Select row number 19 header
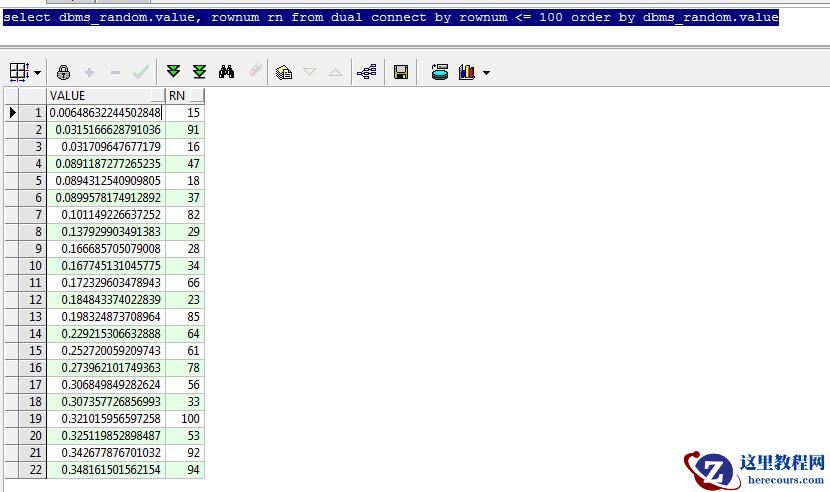Viewport: 830px width, 492px height. click(32, 418)
